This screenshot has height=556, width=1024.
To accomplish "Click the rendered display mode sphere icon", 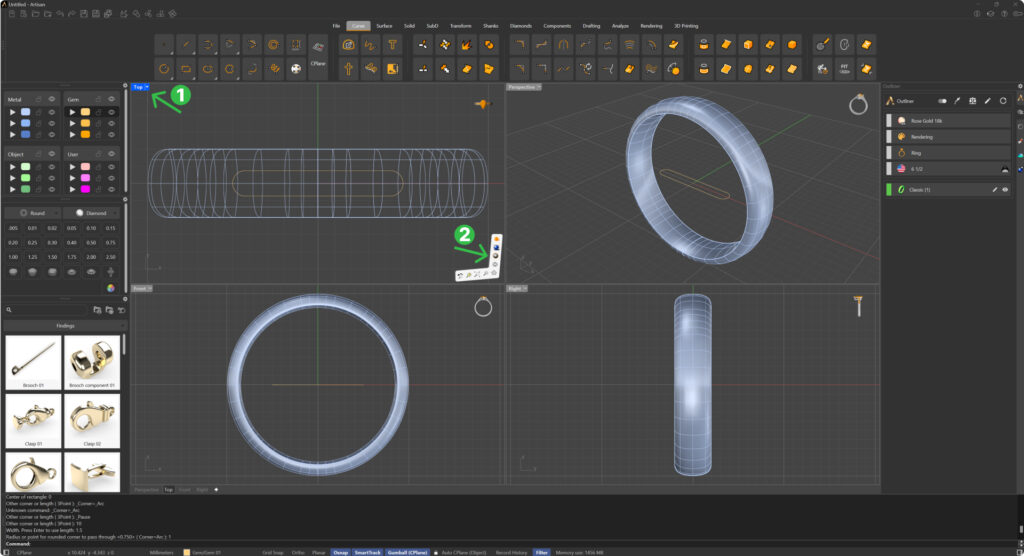I will click(x=496, y=257).
